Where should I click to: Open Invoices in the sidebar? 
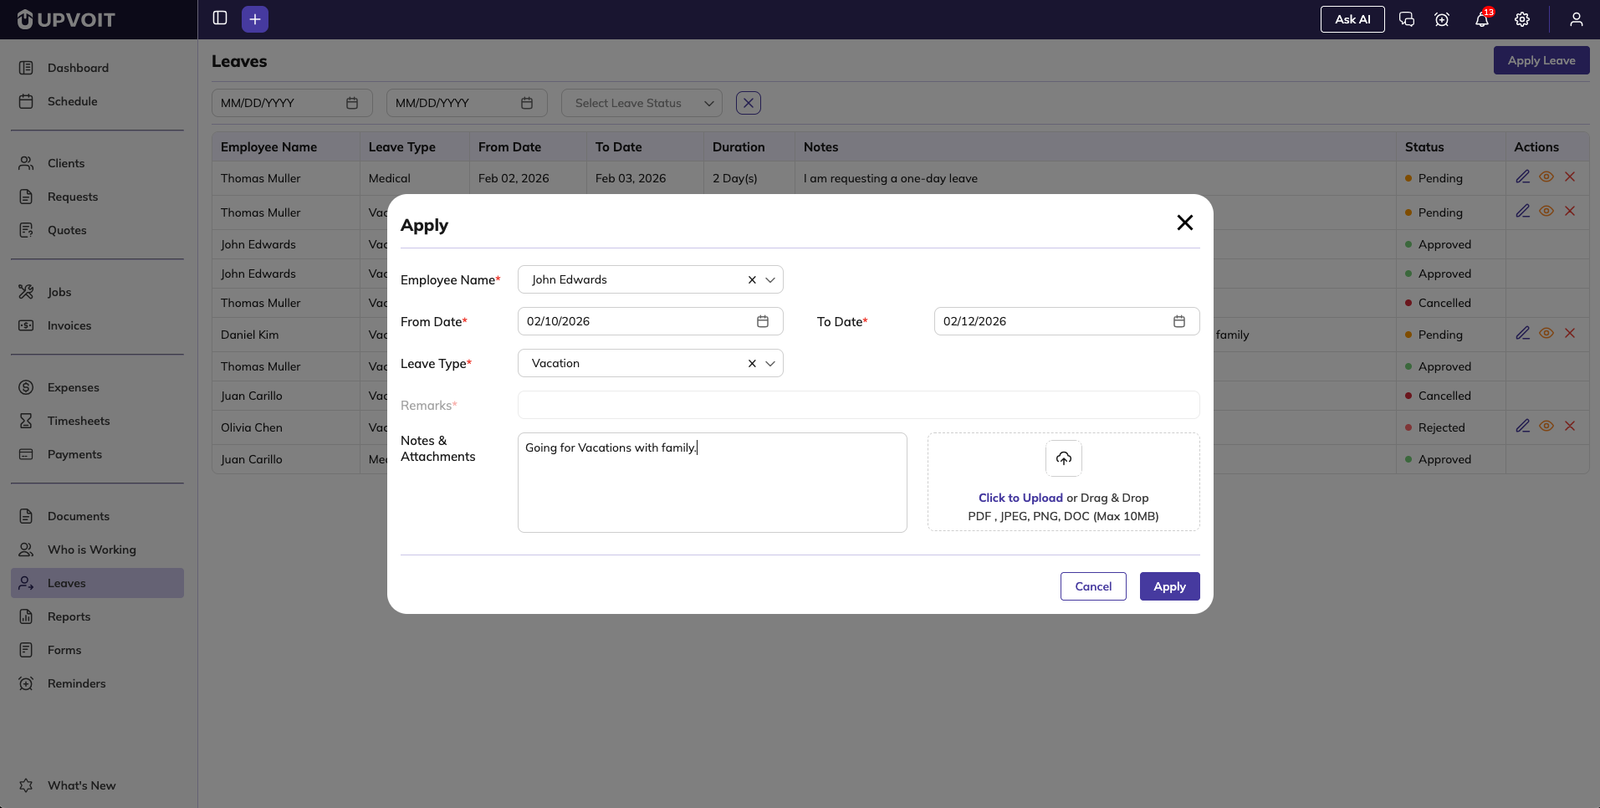pyautogui.click(x=97, y=325)
